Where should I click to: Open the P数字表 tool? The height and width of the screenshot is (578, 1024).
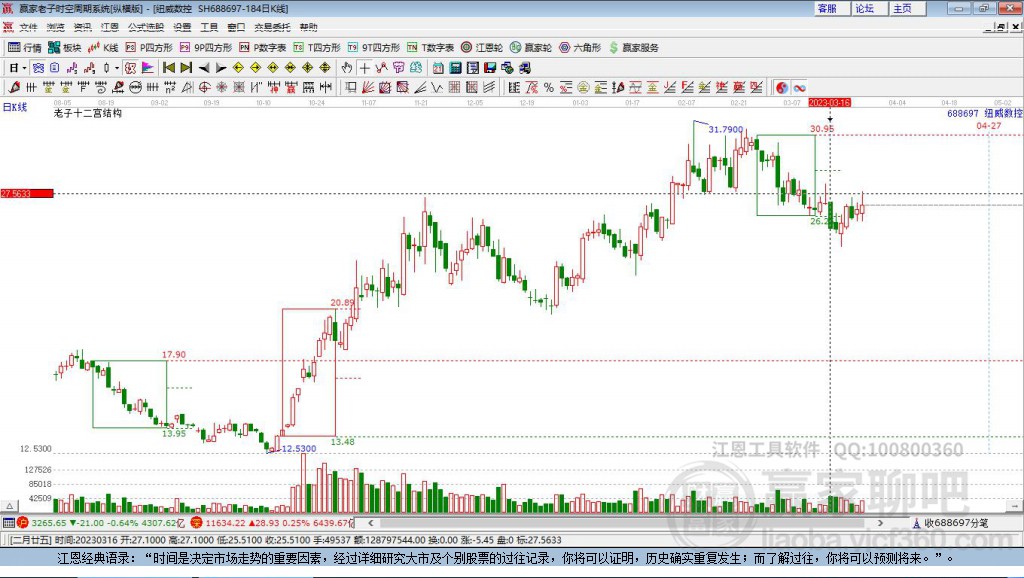click(263, 48)
